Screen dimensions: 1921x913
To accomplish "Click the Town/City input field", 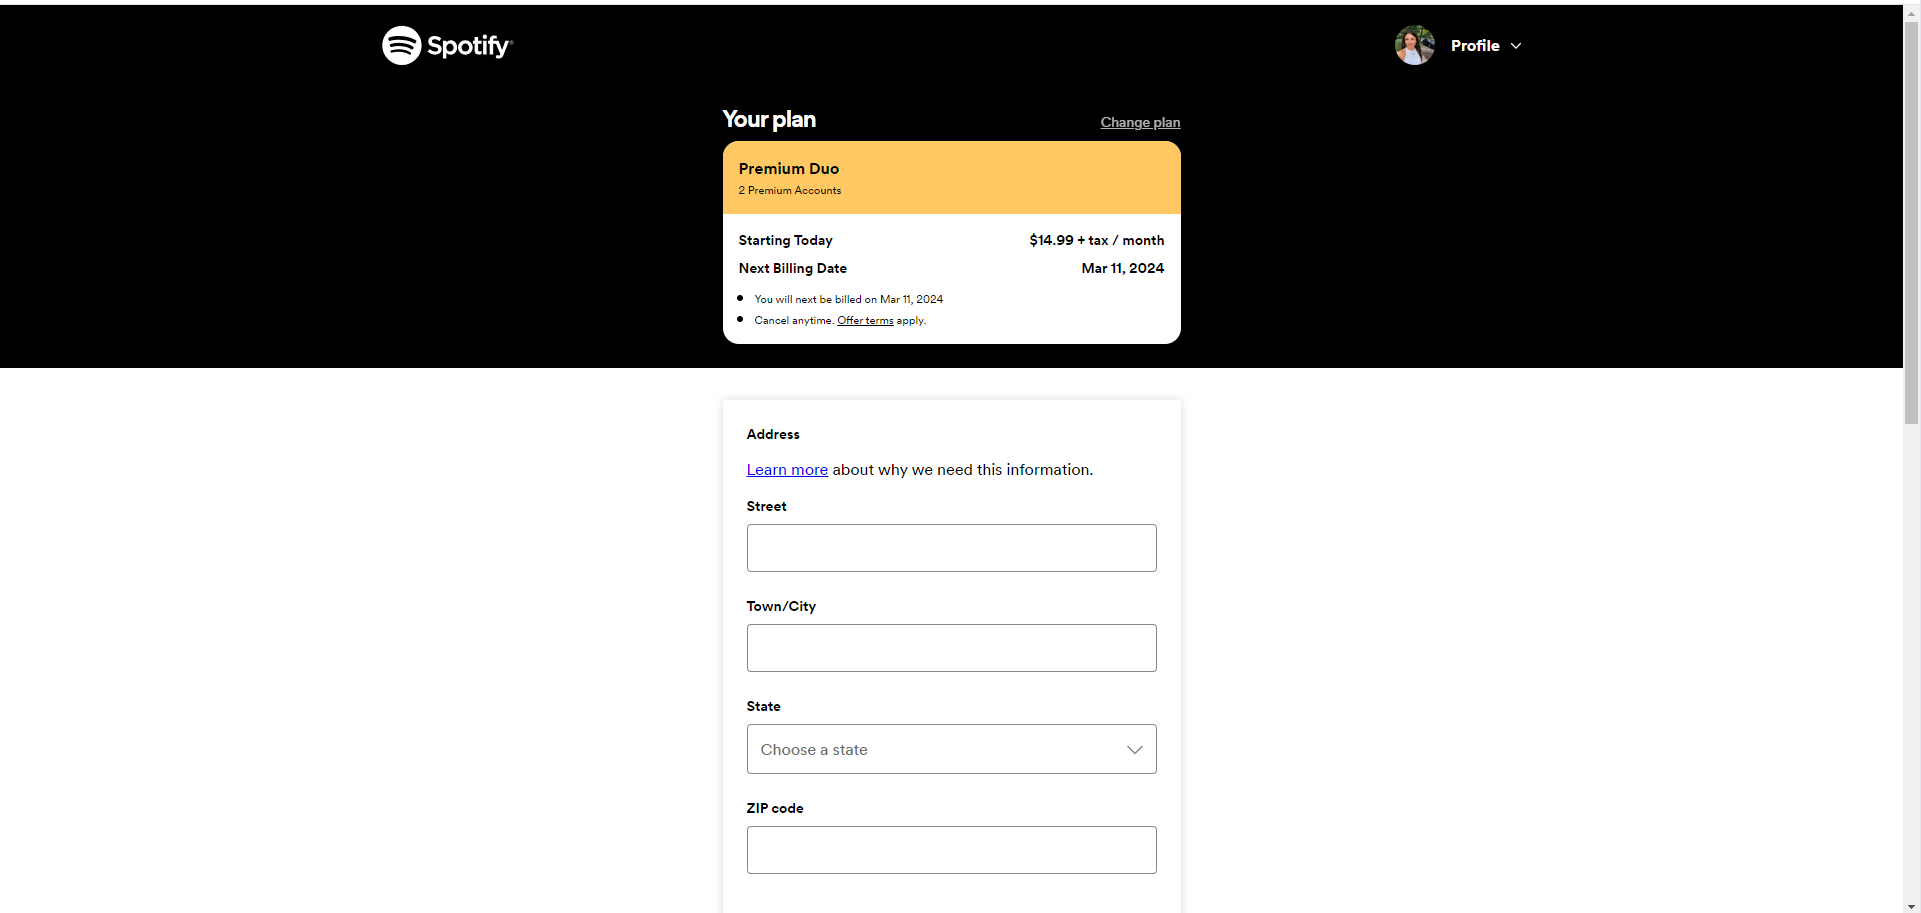I will pyautogui.click(x=950, y=647).
